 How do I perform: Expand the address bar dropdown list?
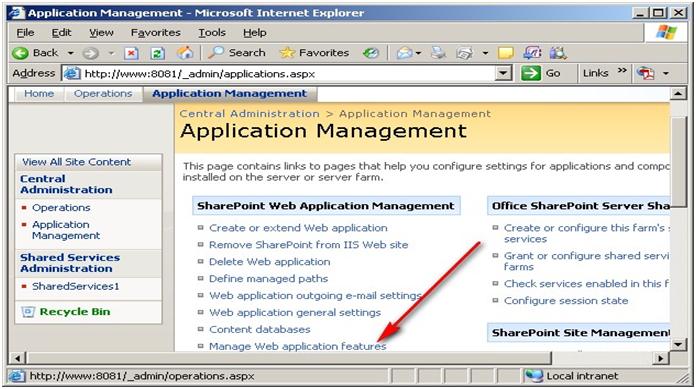[503, 73]
